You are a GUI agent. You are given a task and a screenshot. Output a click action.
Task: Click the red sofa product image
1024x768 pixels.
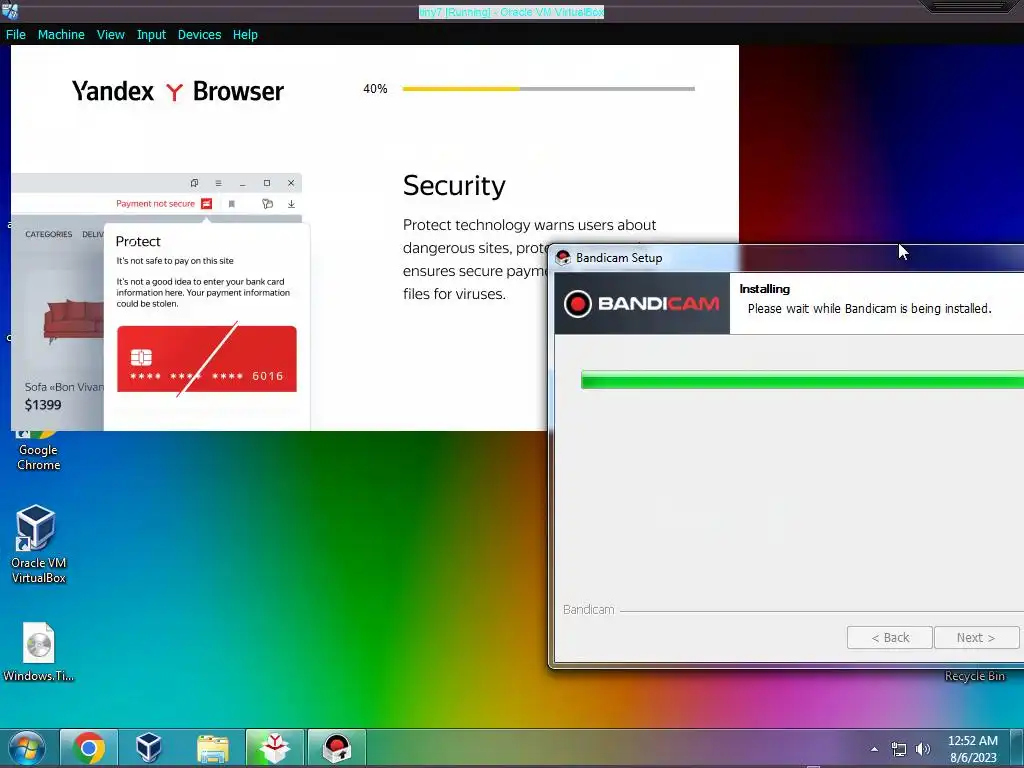tap(73, 319)
